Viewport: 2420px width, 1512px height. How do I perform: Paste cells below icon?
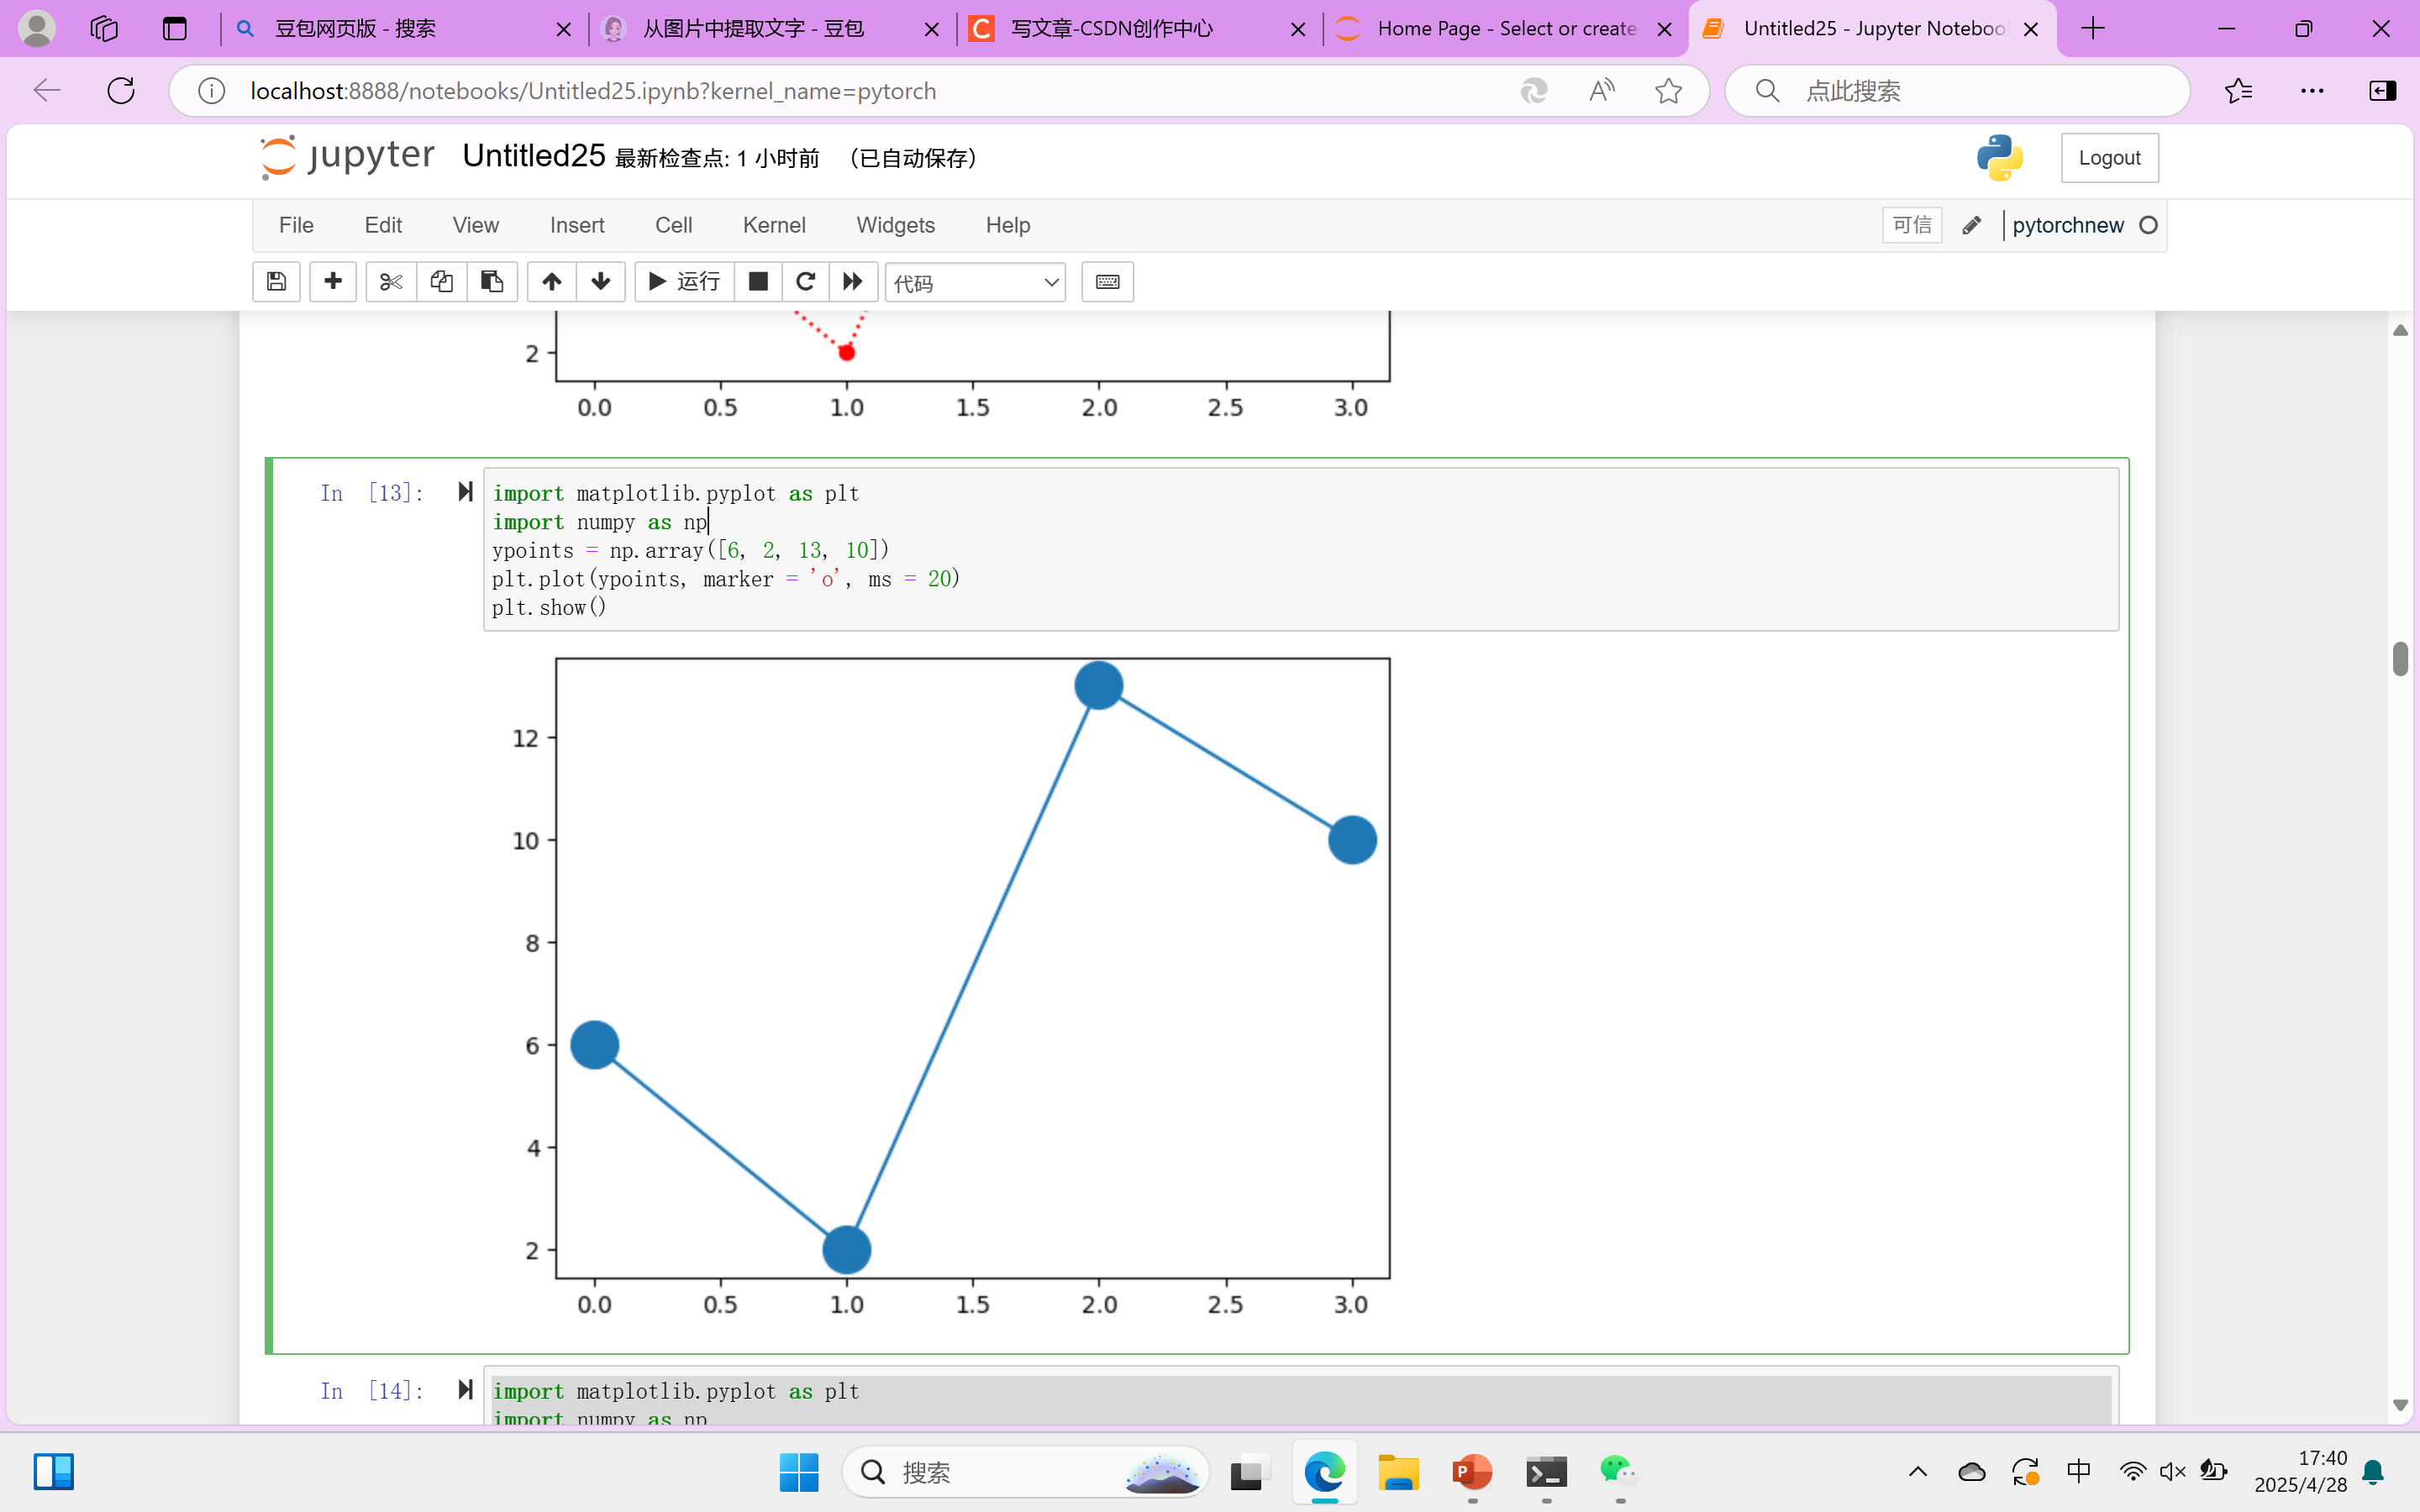(492, 282)
